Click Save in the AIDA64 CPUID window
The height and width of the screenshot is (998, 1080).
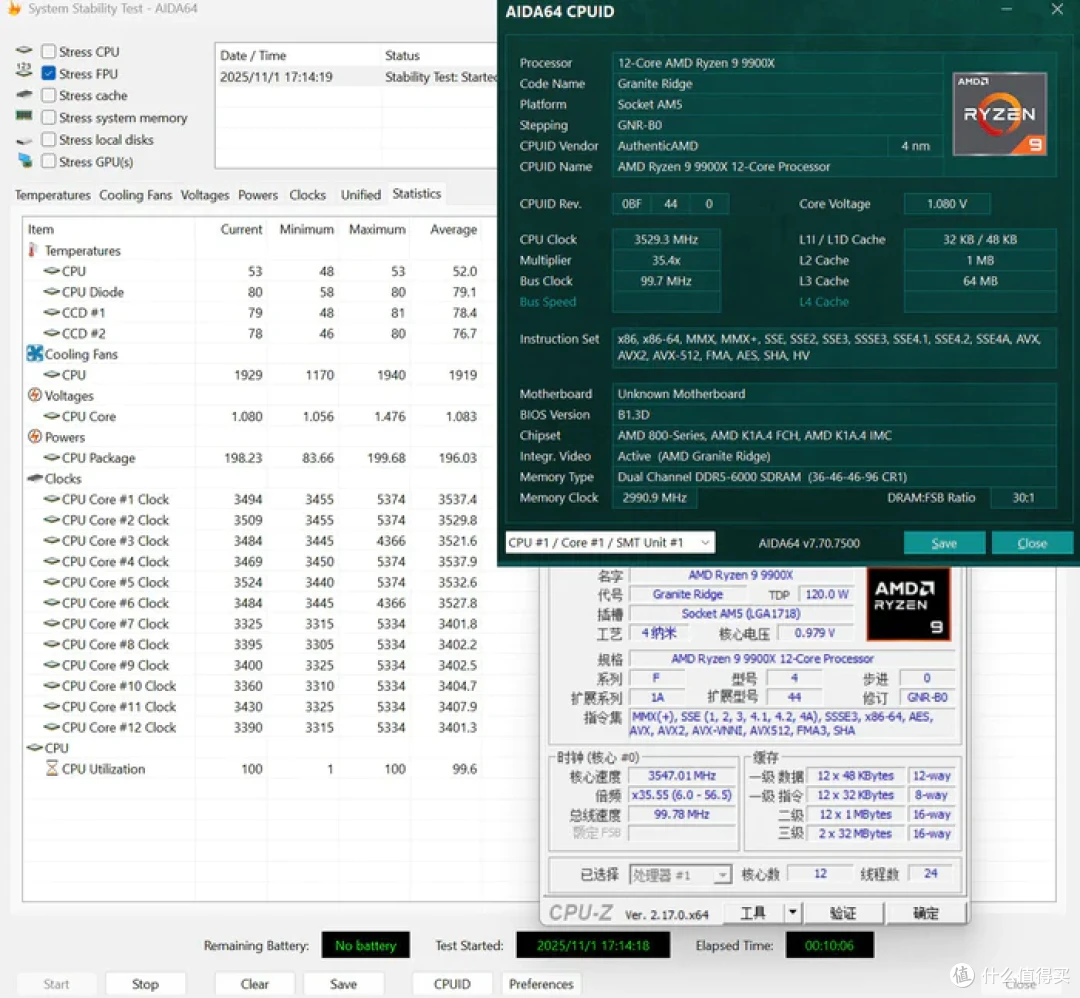click(944, 543)
